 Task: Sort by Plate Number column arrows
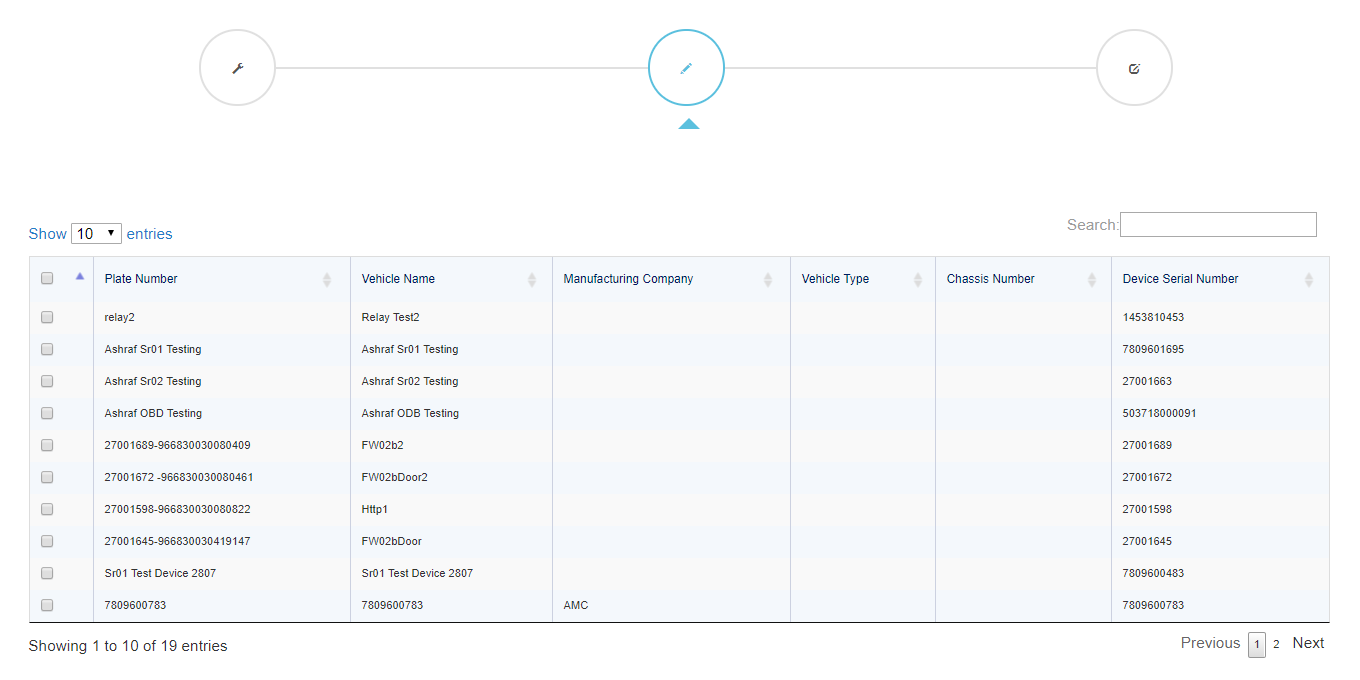pos(327,280)
